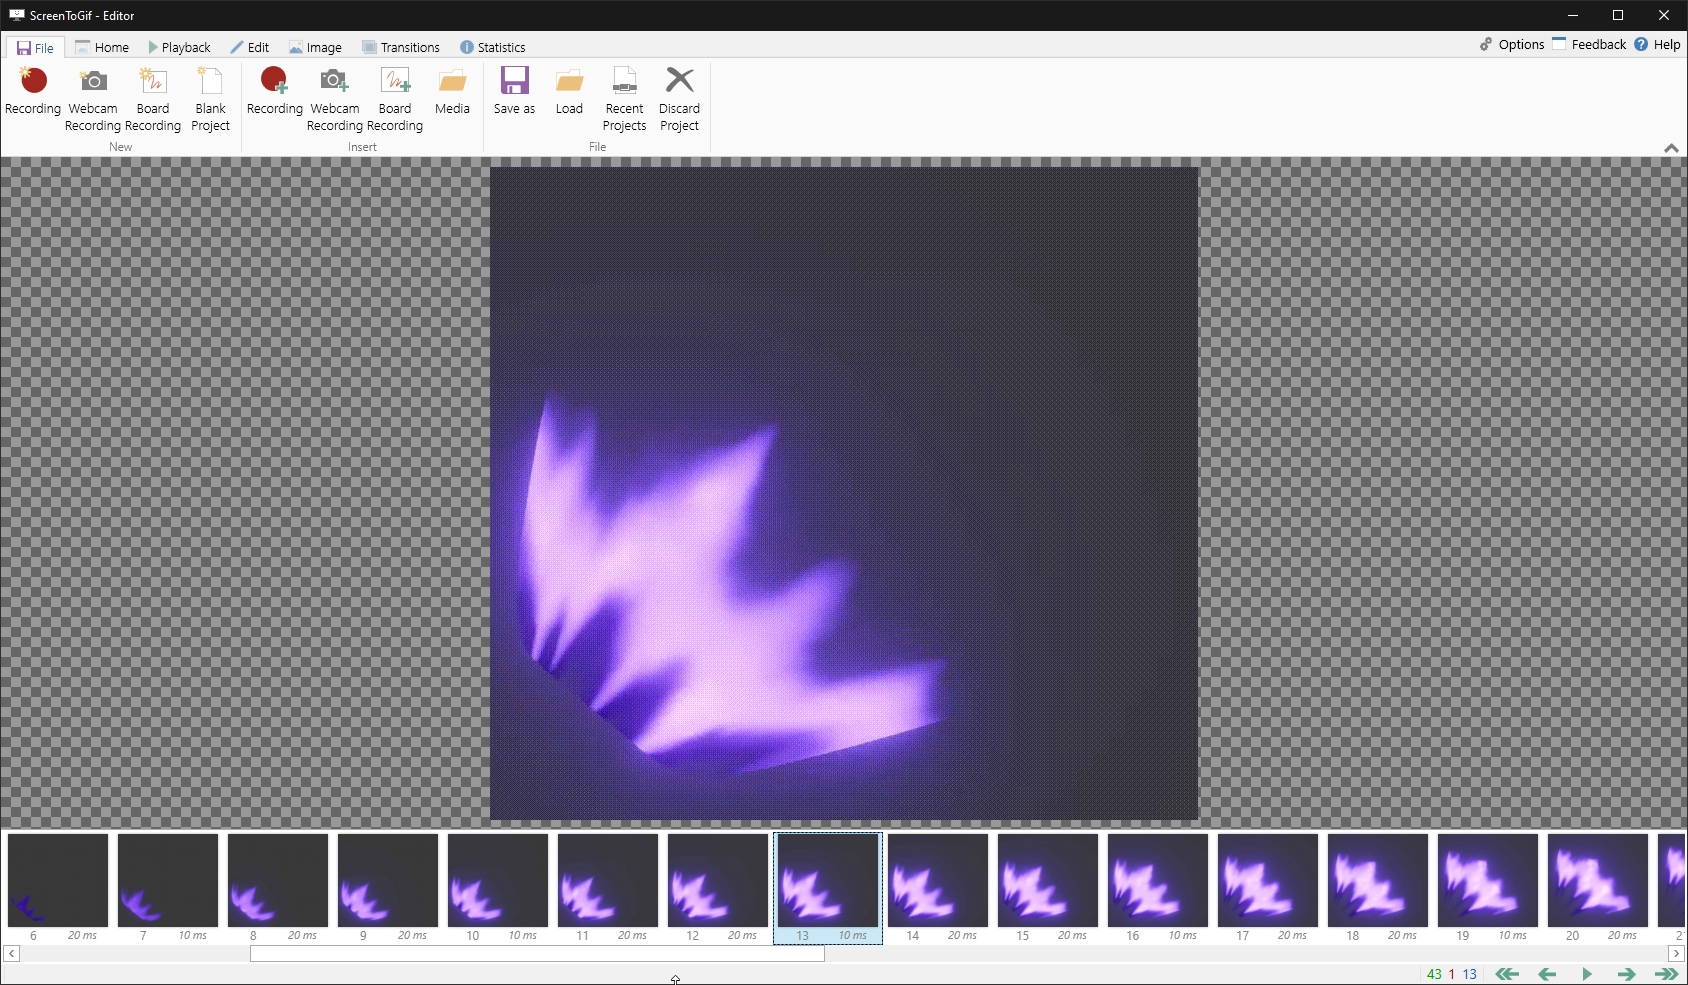Switch to the Edit tab
1688x985 pixels.
point(249,47)
